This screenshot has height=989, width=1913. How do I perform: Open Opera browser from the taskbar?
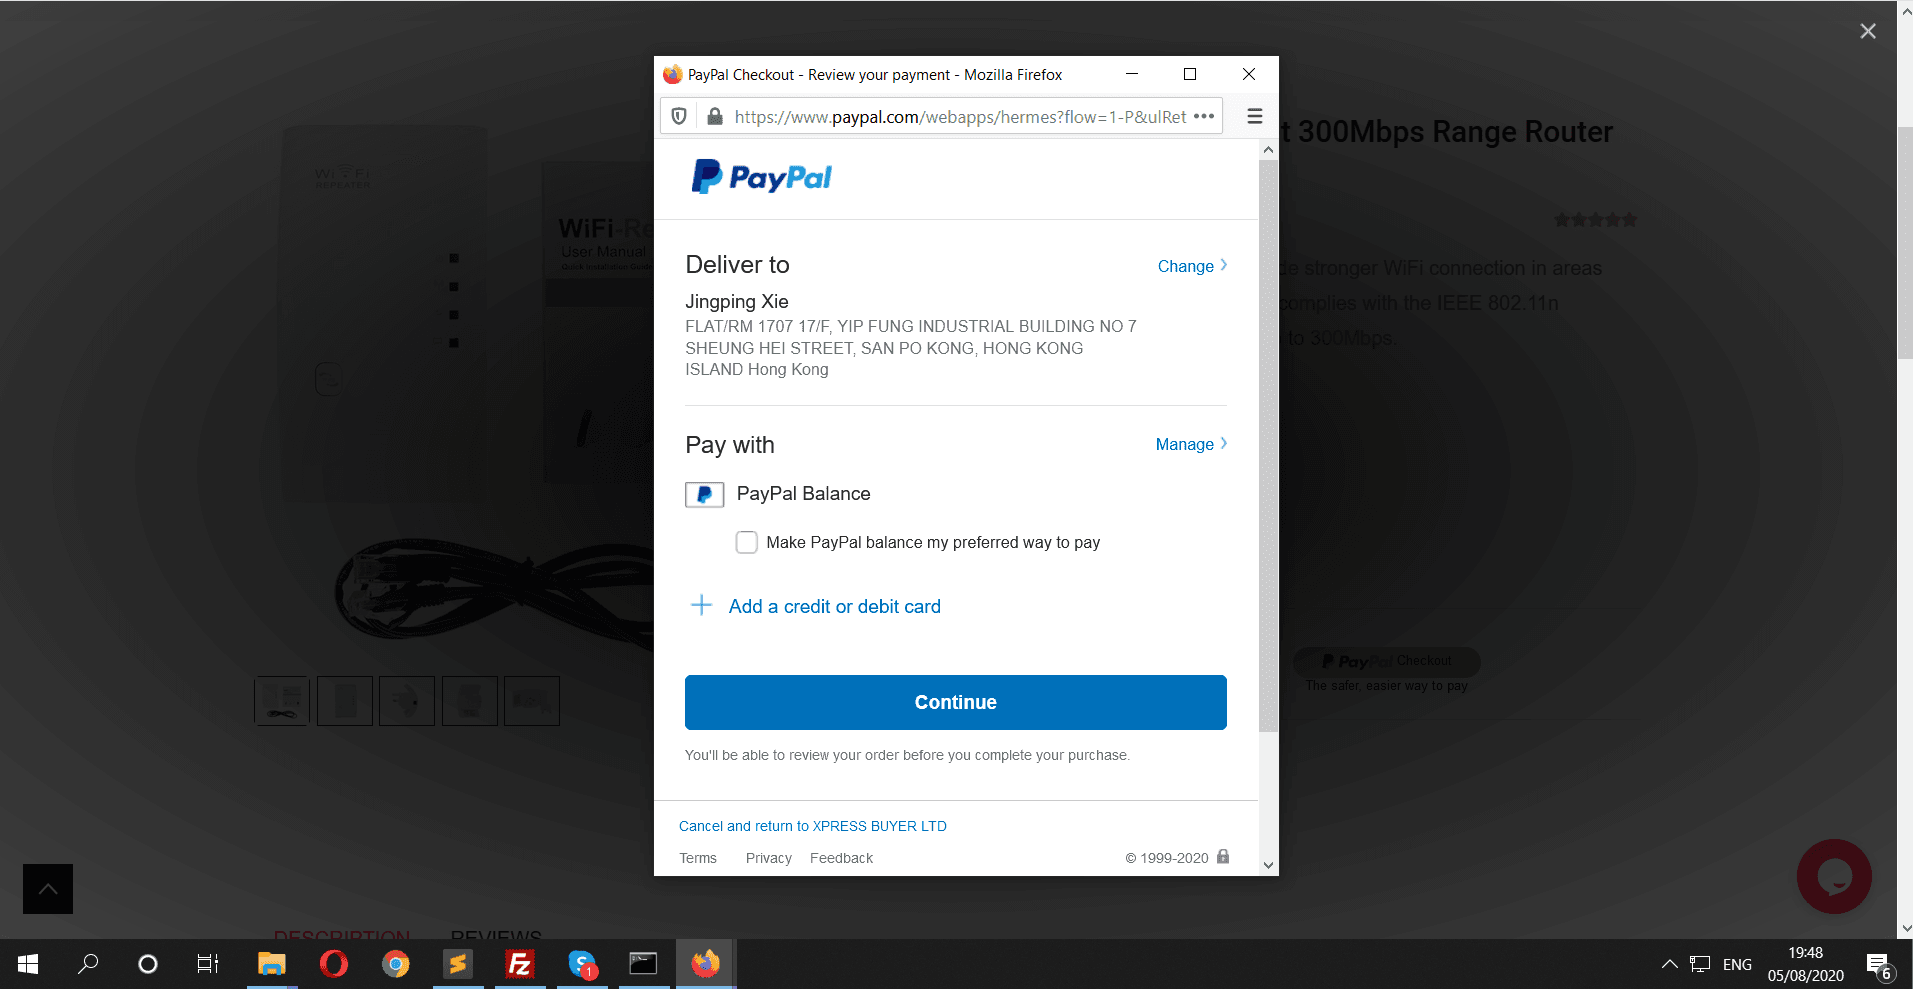tap(334, 964)
